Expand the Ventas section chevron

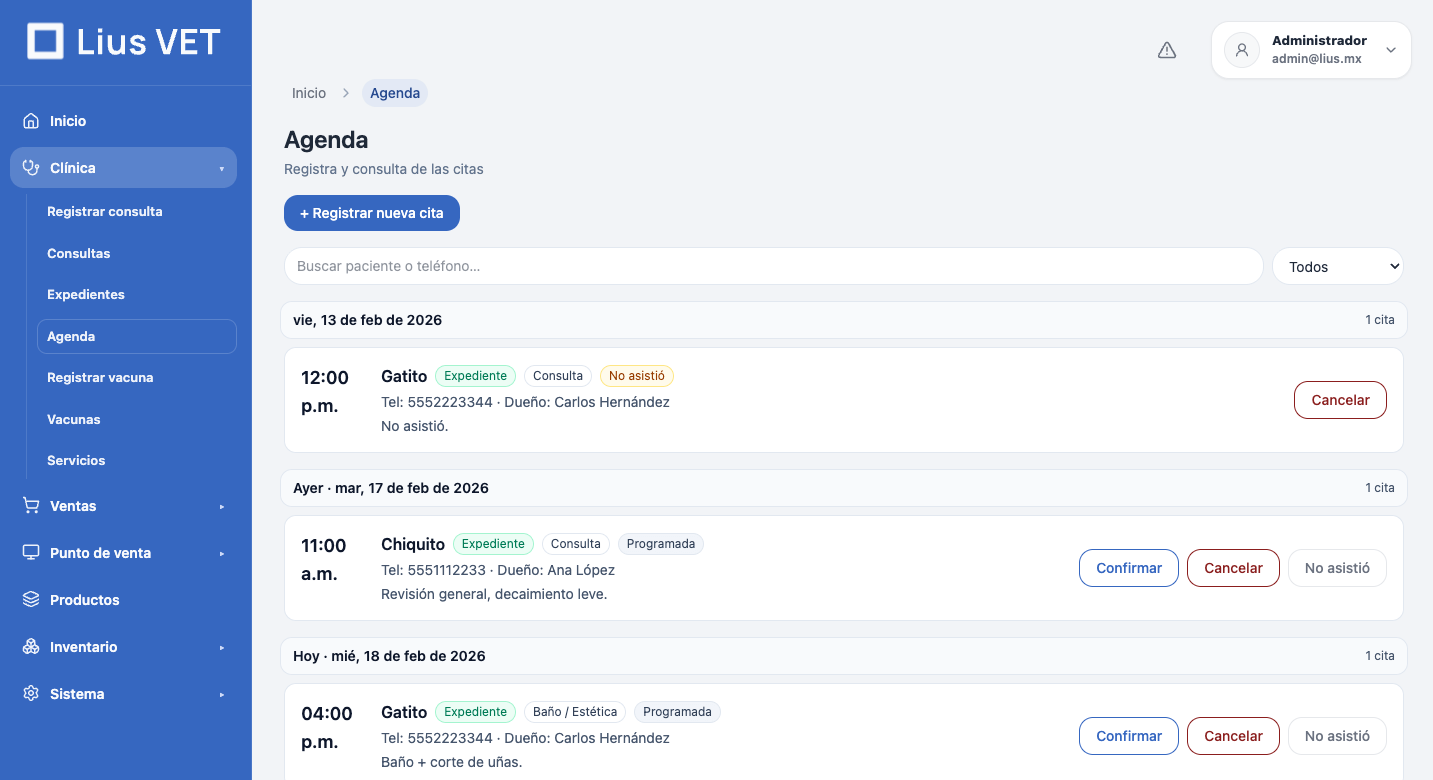(222, 505)
